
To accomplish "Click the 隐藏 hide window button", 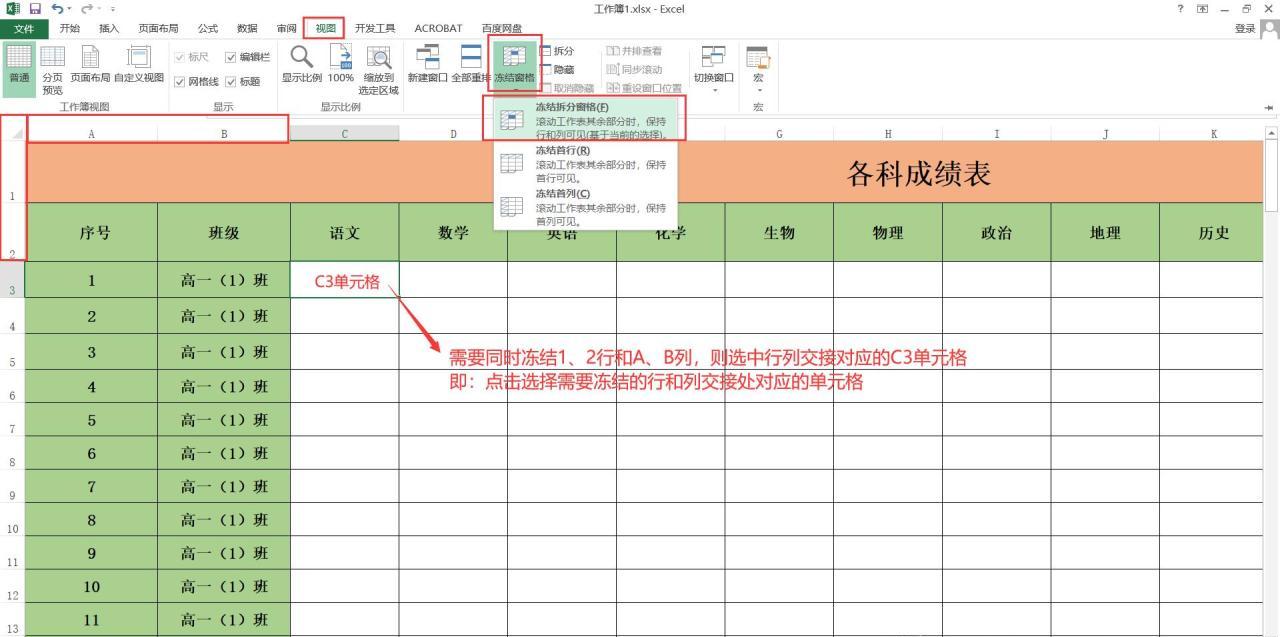I will point(557,70).
